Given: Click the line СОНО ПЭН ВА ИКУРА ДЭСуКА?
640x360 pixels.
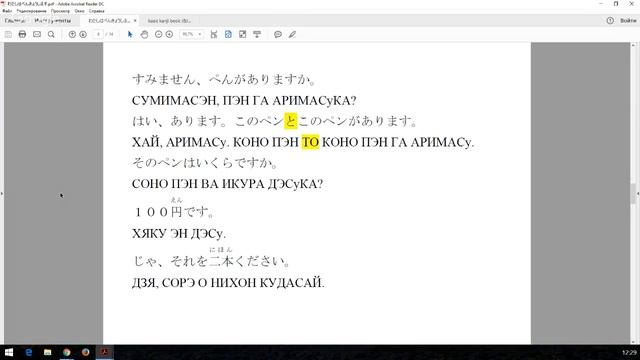Looking at the screenshot, I should 227,184.
